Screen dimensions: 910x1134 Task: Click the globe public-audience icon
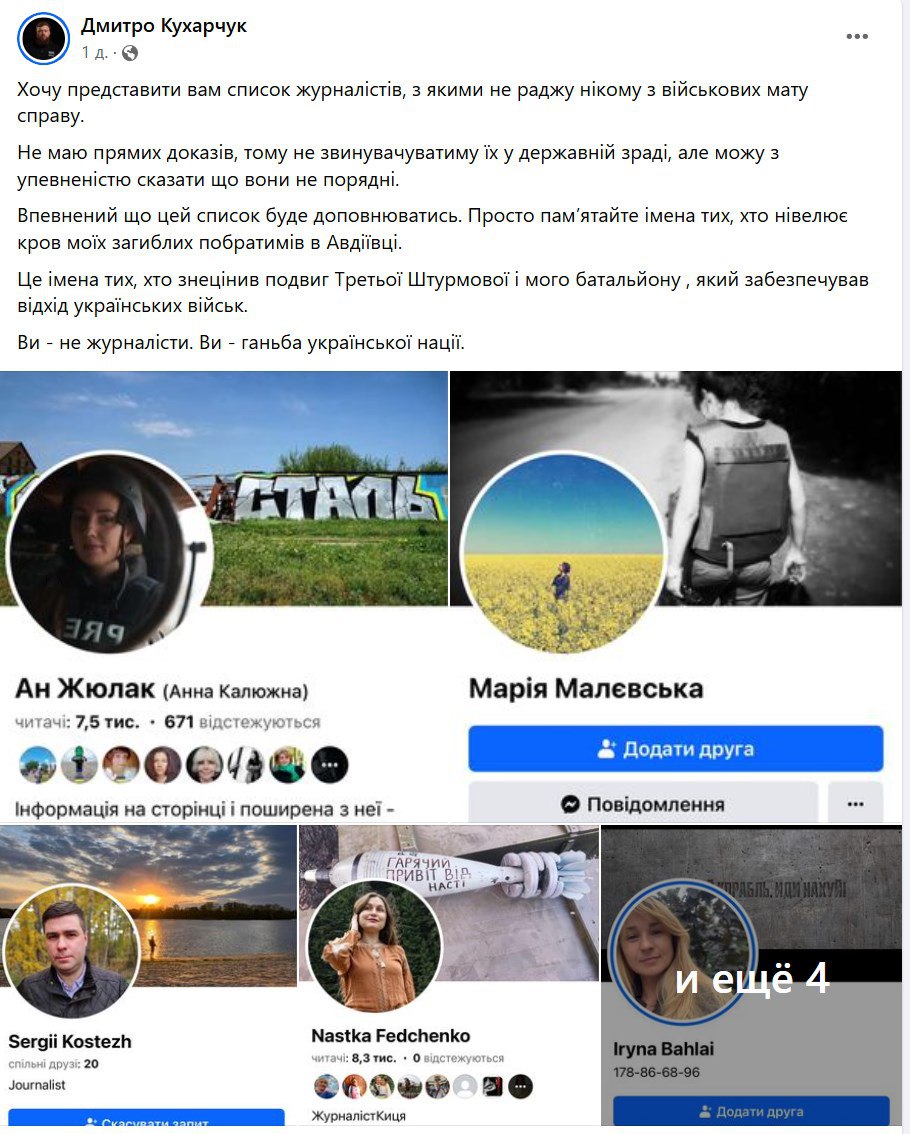pos(130,53)
